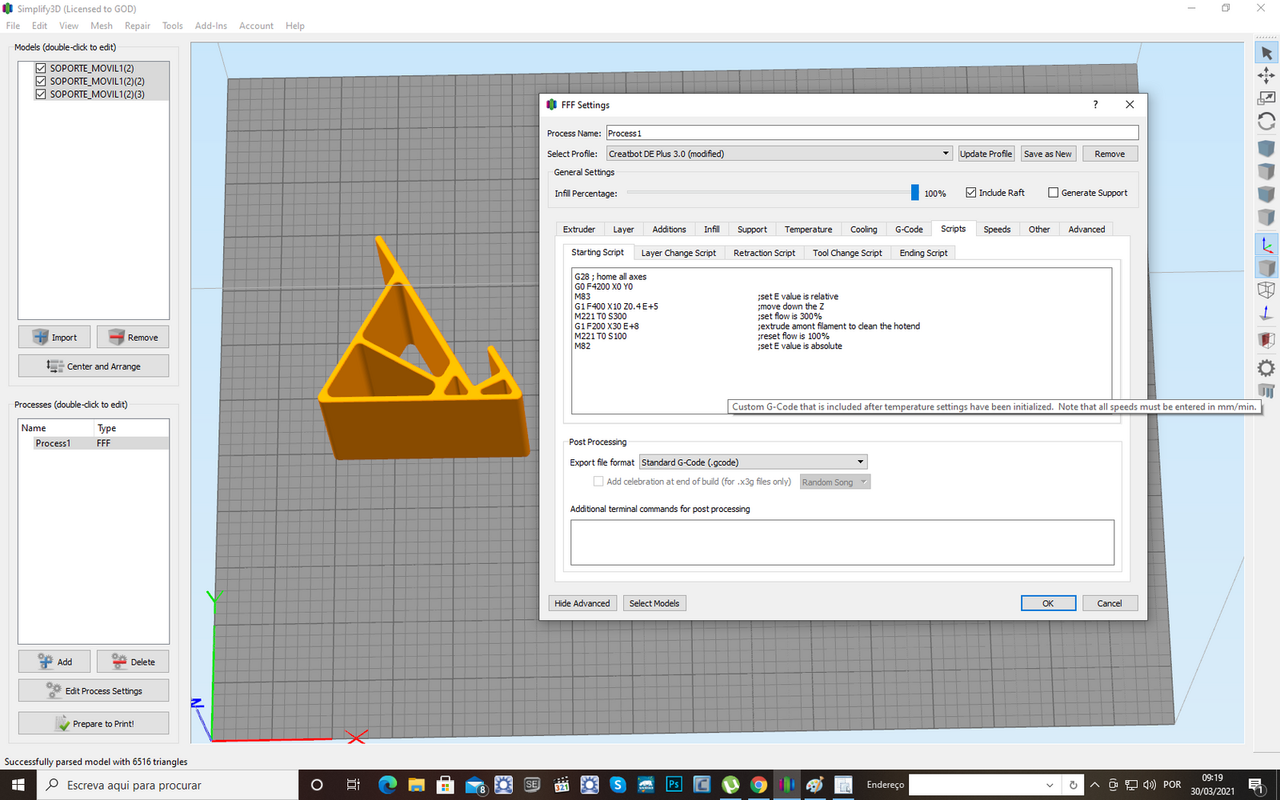
Task: Click the Center and Arrange button
Action: pos(93,366)
